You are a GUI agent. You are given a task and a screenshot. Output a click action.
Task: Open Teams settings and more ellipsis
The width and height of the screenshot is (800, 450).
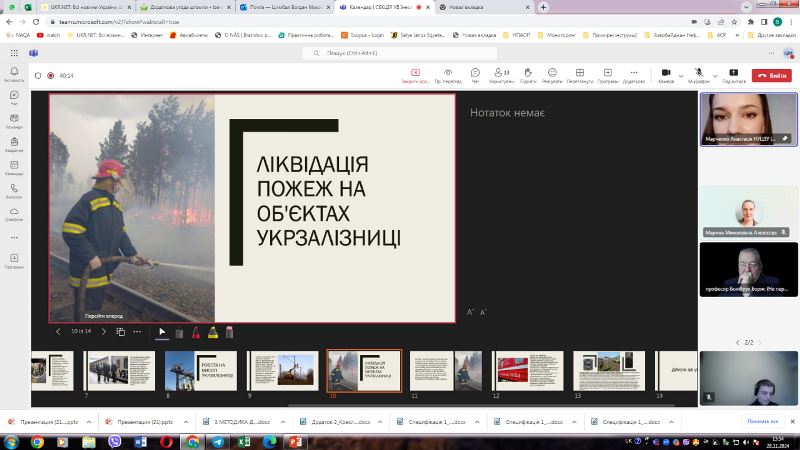771,53
